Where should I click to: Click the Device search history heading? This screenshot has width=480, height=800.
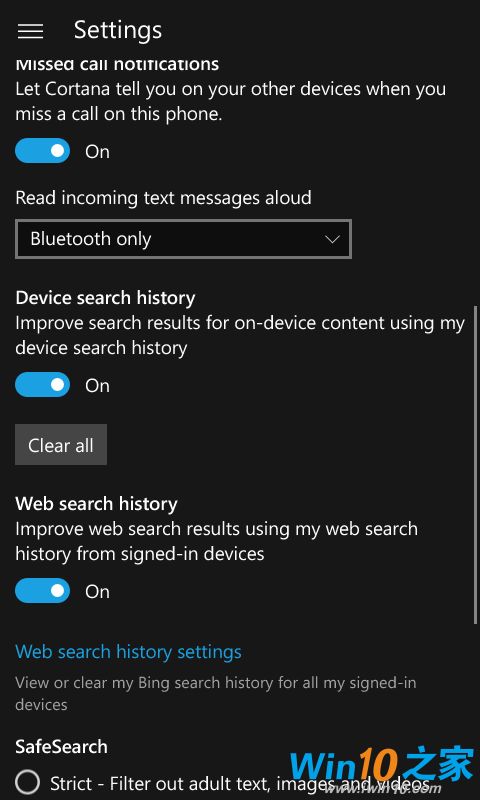coord(105,297)
